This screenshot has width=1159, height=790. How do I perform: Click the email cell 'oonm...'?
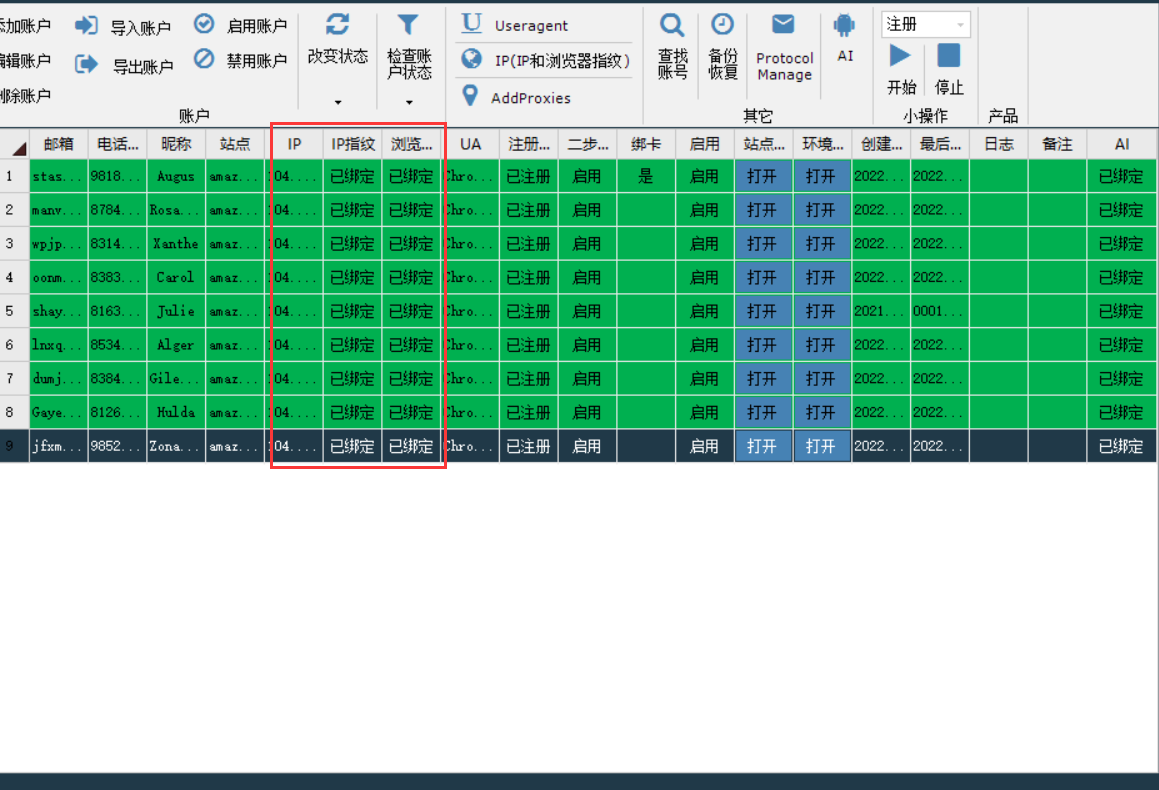tap(58, 278)
